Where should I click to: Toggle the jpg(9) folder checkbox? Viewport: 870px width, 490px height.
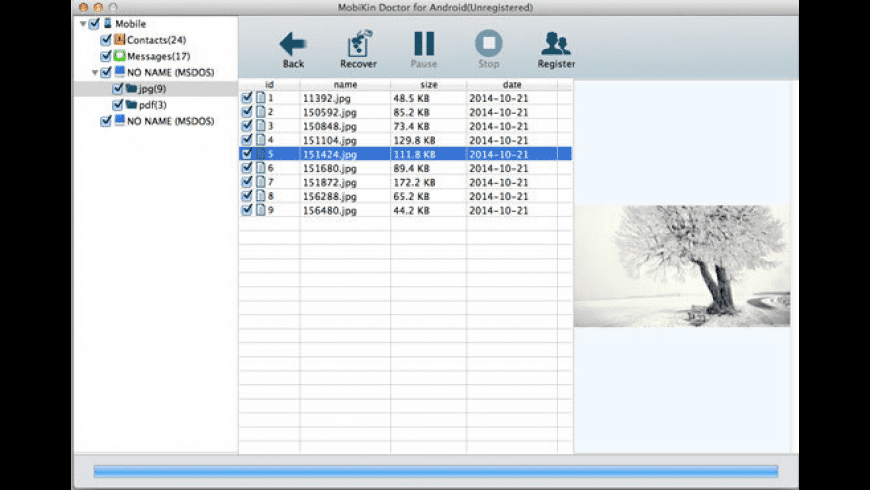117,88
